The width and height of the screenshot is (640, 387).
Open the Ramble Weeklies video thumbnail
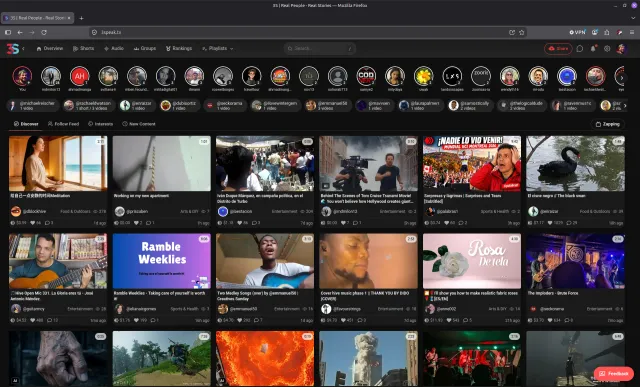click(x=162, y=261)
